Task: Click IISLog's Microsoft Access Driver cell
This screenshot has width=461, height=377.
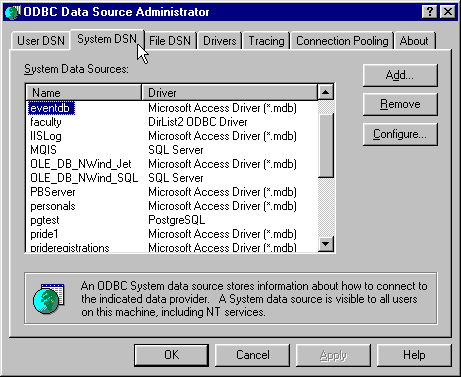Action: (222, 136)
